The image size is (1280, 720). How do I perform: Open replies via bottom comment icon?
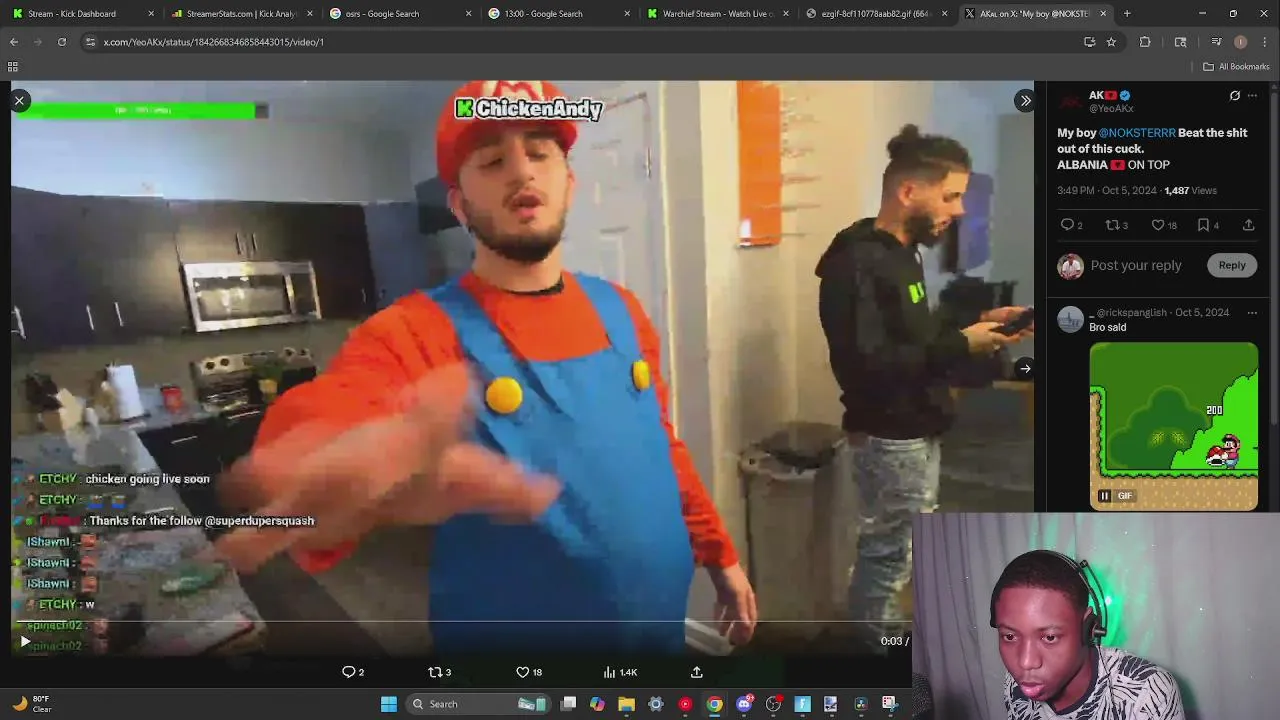[x=353, y=672]
